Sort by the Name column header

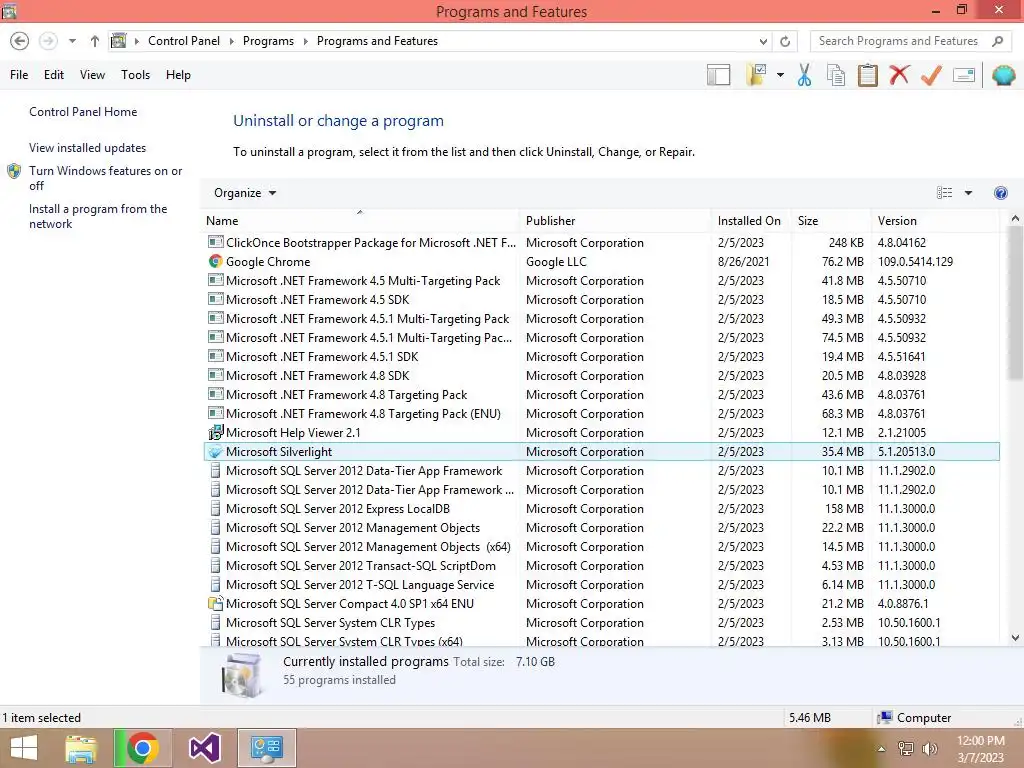[x=359, y=221]
